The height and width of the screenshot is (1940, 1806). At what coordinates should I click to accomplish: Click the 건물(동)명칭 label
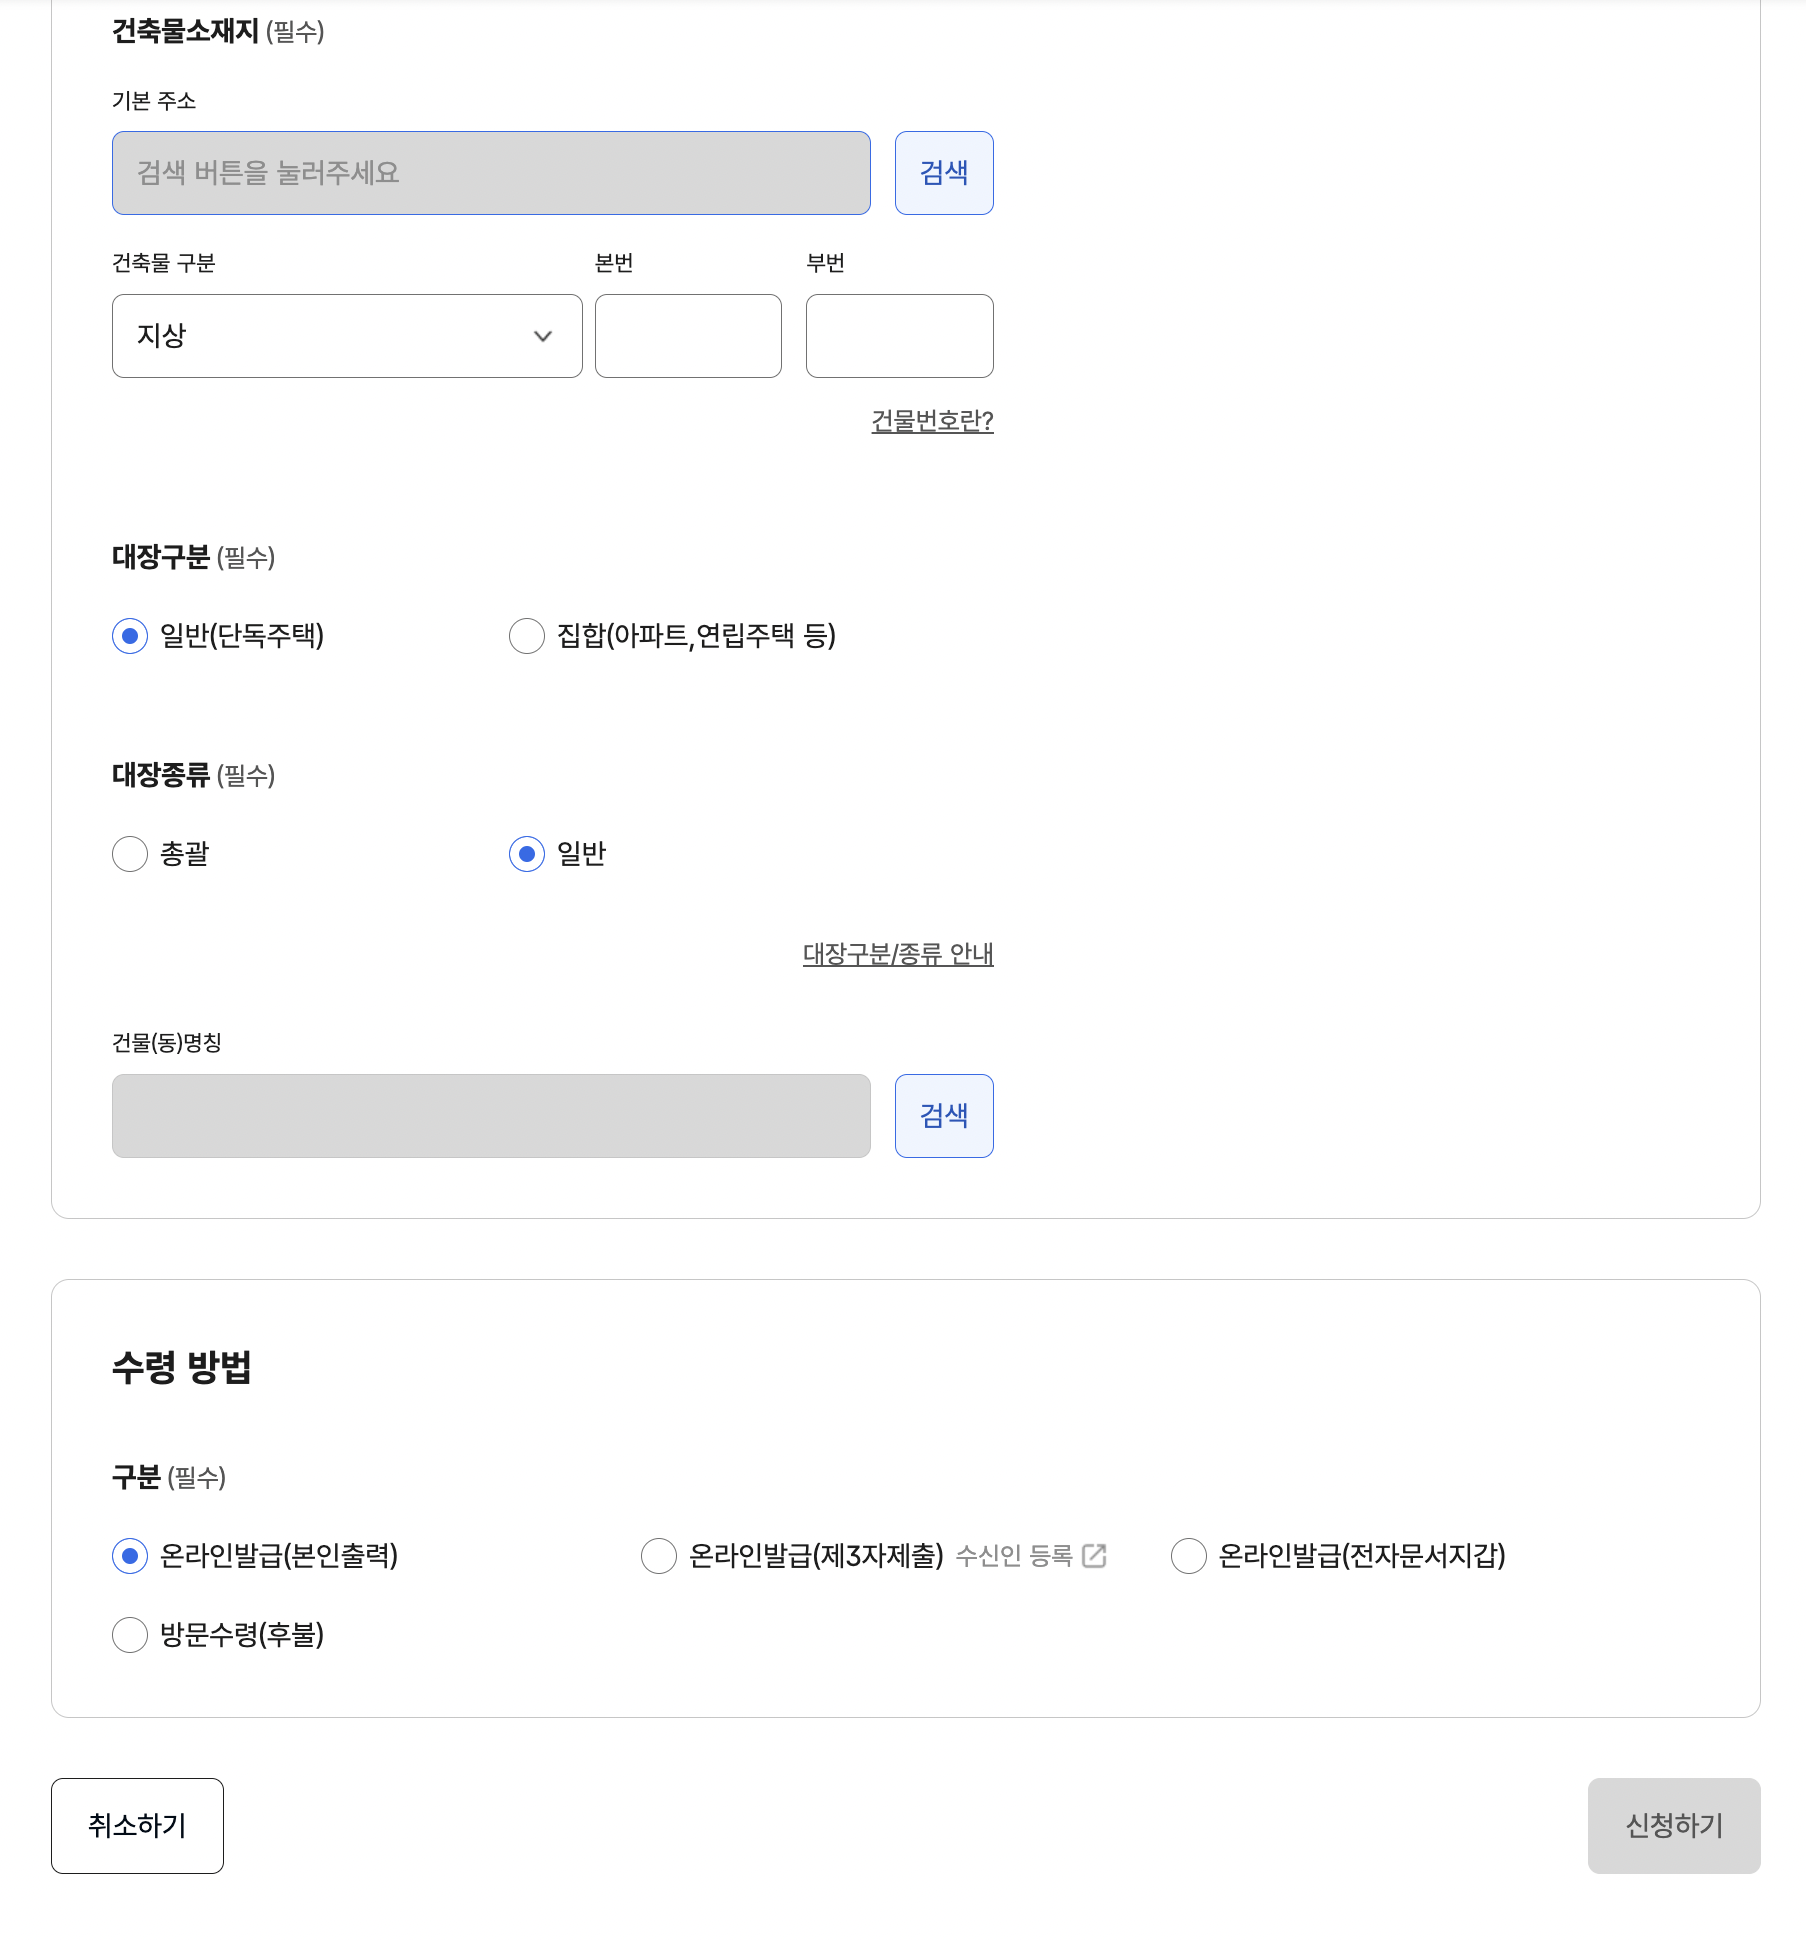pyautogui.click(x=167, y=1043)
